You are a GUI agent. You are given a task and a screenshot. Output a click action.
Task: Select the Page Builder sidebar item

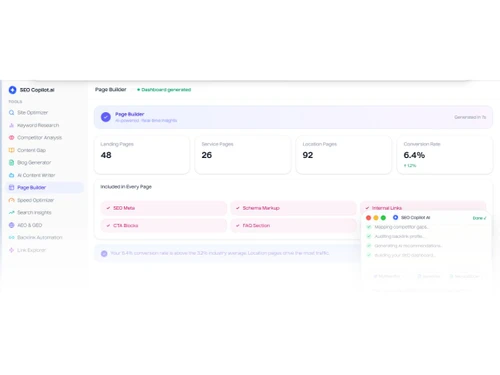tap(45, 188)
